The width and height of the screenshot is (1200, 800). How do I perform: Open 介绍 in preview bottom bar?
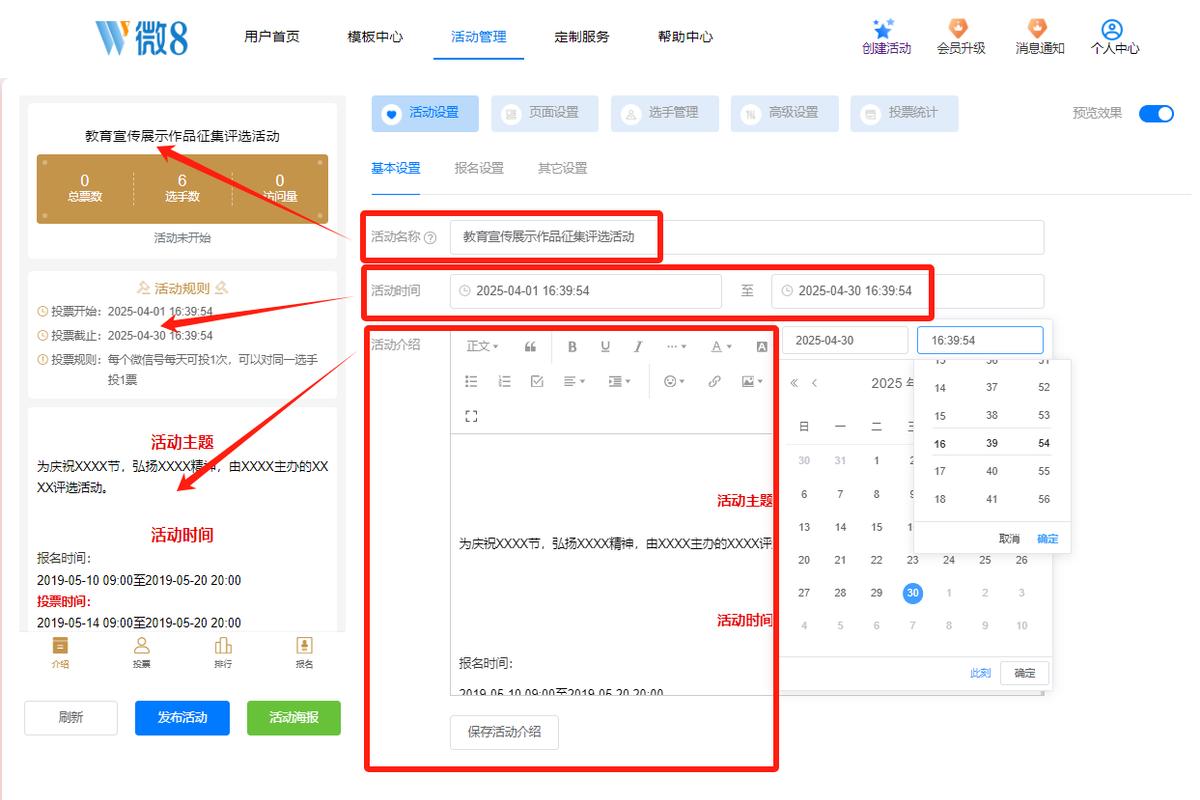click(60, 652)
